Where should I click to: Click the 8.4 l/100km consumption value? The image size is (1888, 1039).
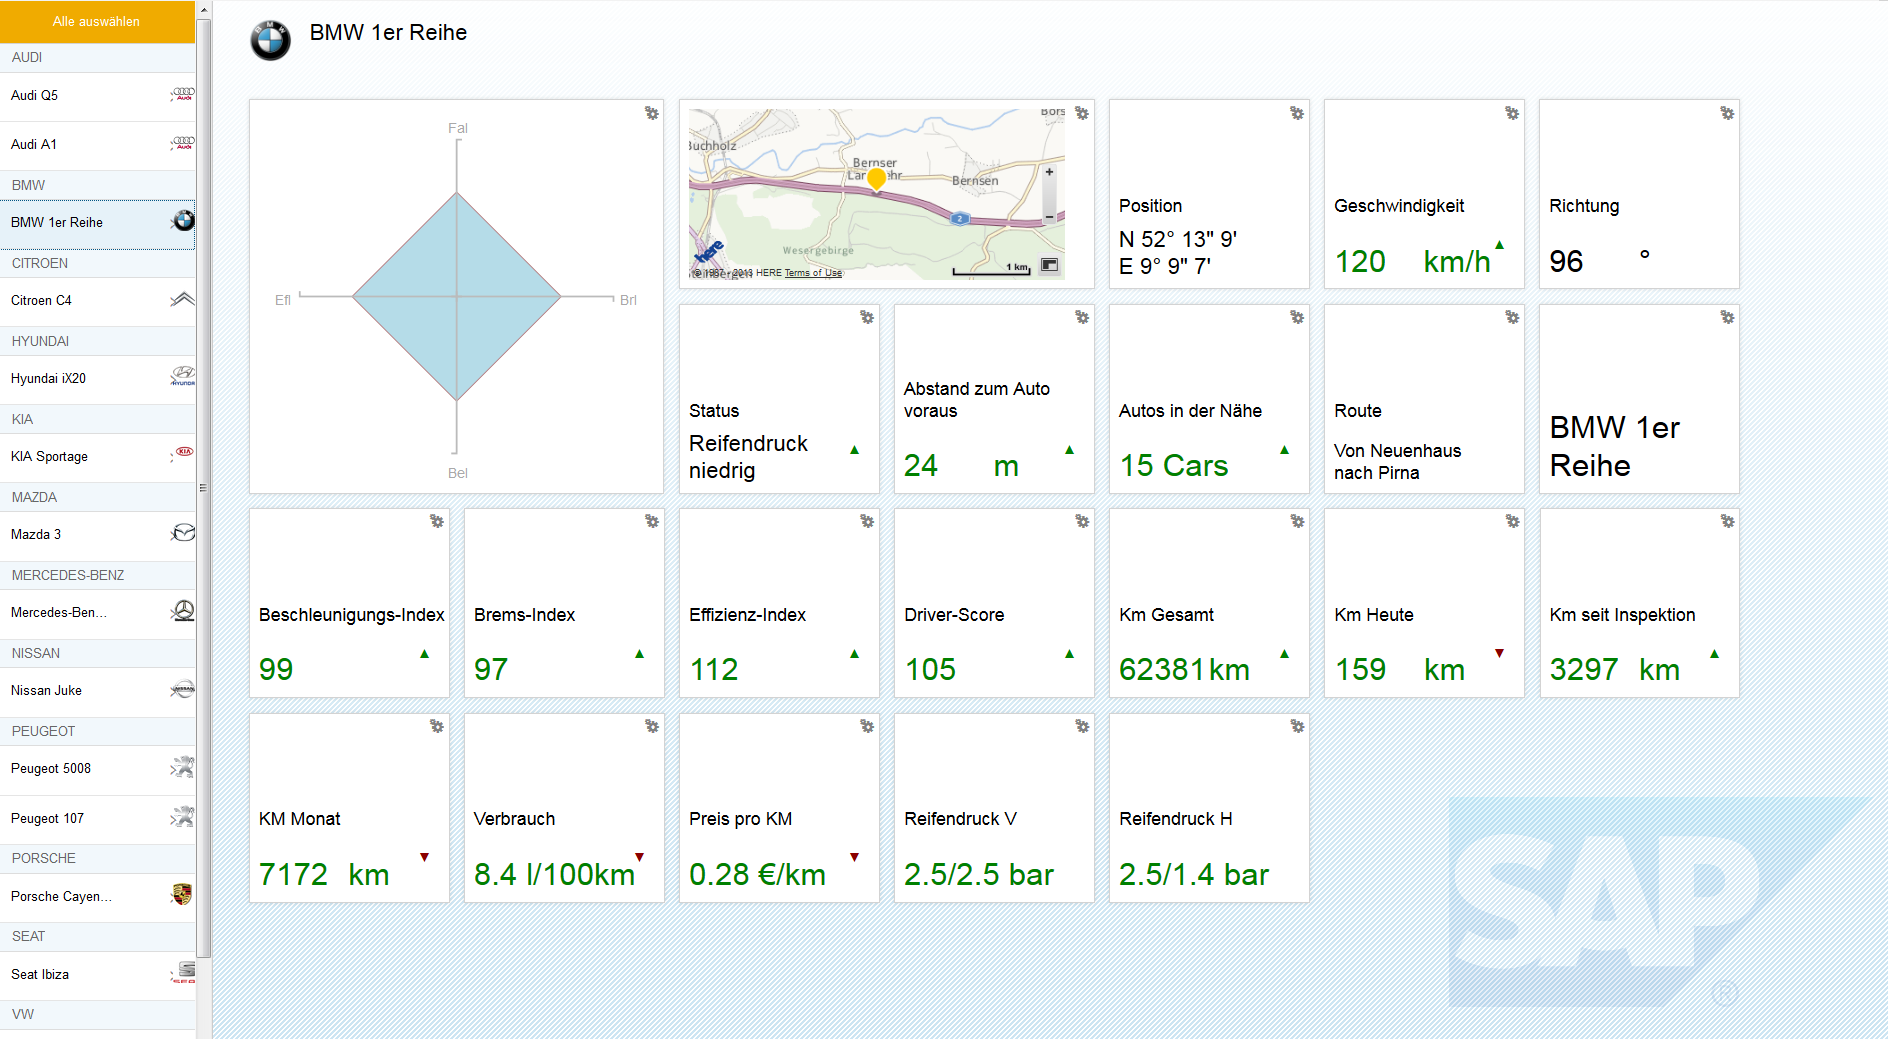(x=554, y=875)
